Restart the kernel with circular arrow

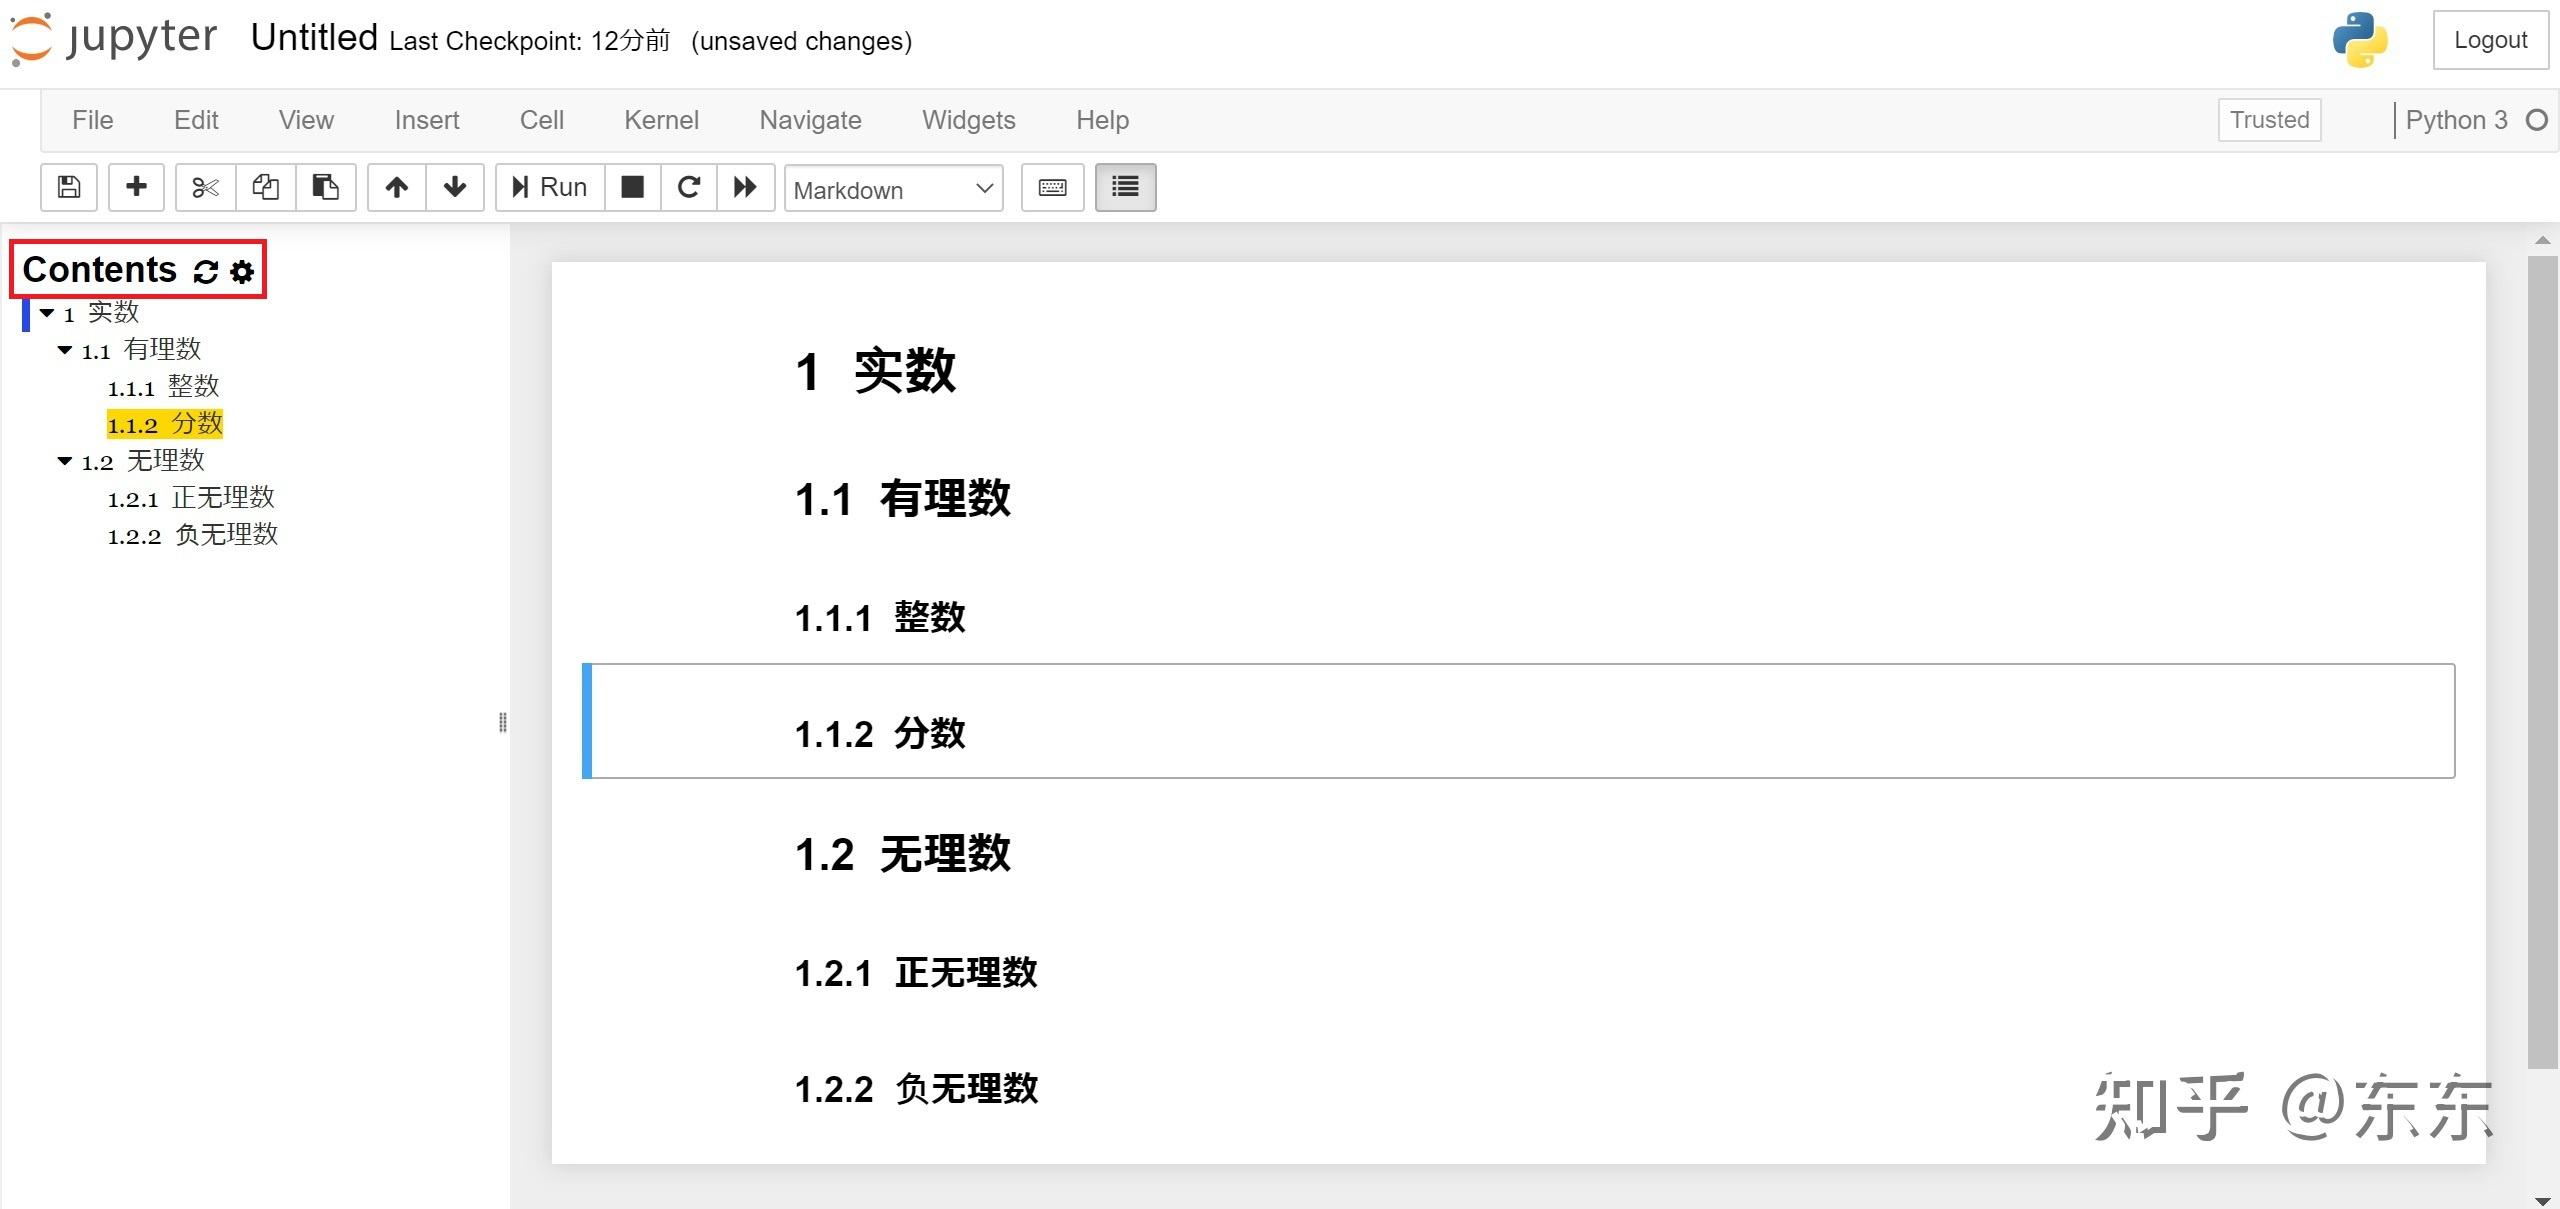[688, 187]
